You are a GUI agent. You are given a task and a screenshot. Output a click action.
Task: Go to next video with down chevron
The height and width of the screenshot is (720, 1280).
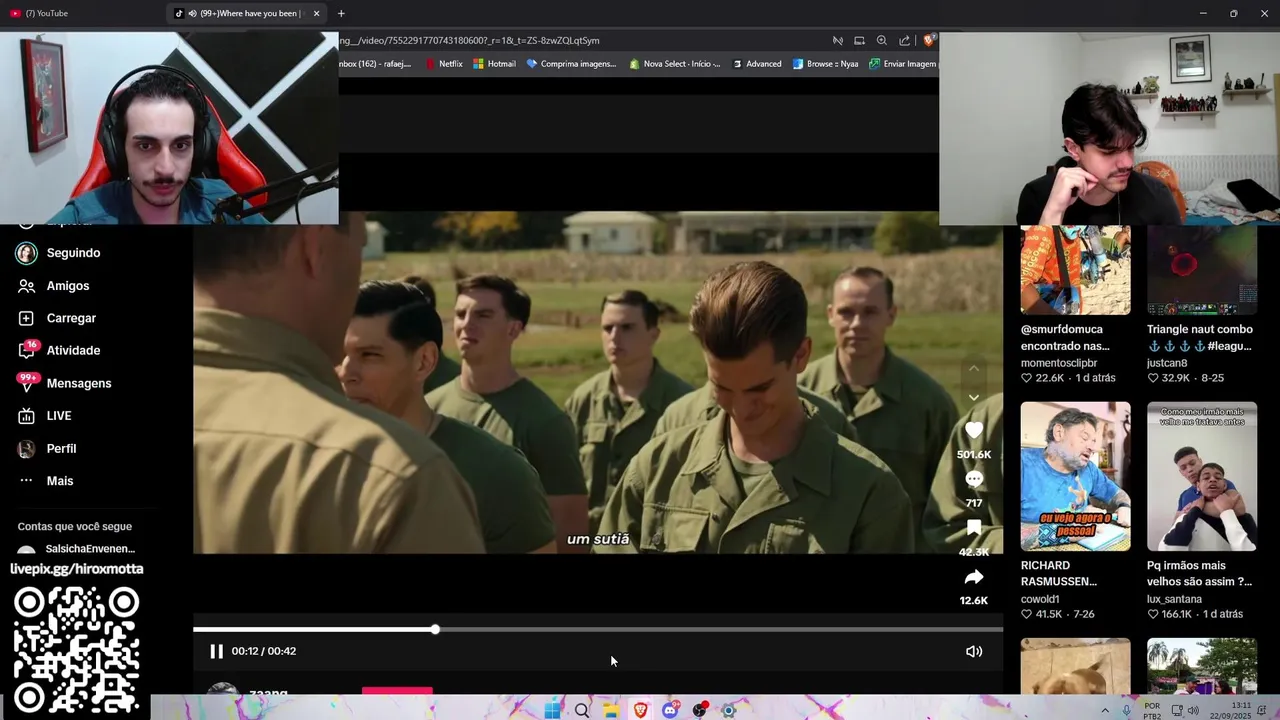click(974, 398)
